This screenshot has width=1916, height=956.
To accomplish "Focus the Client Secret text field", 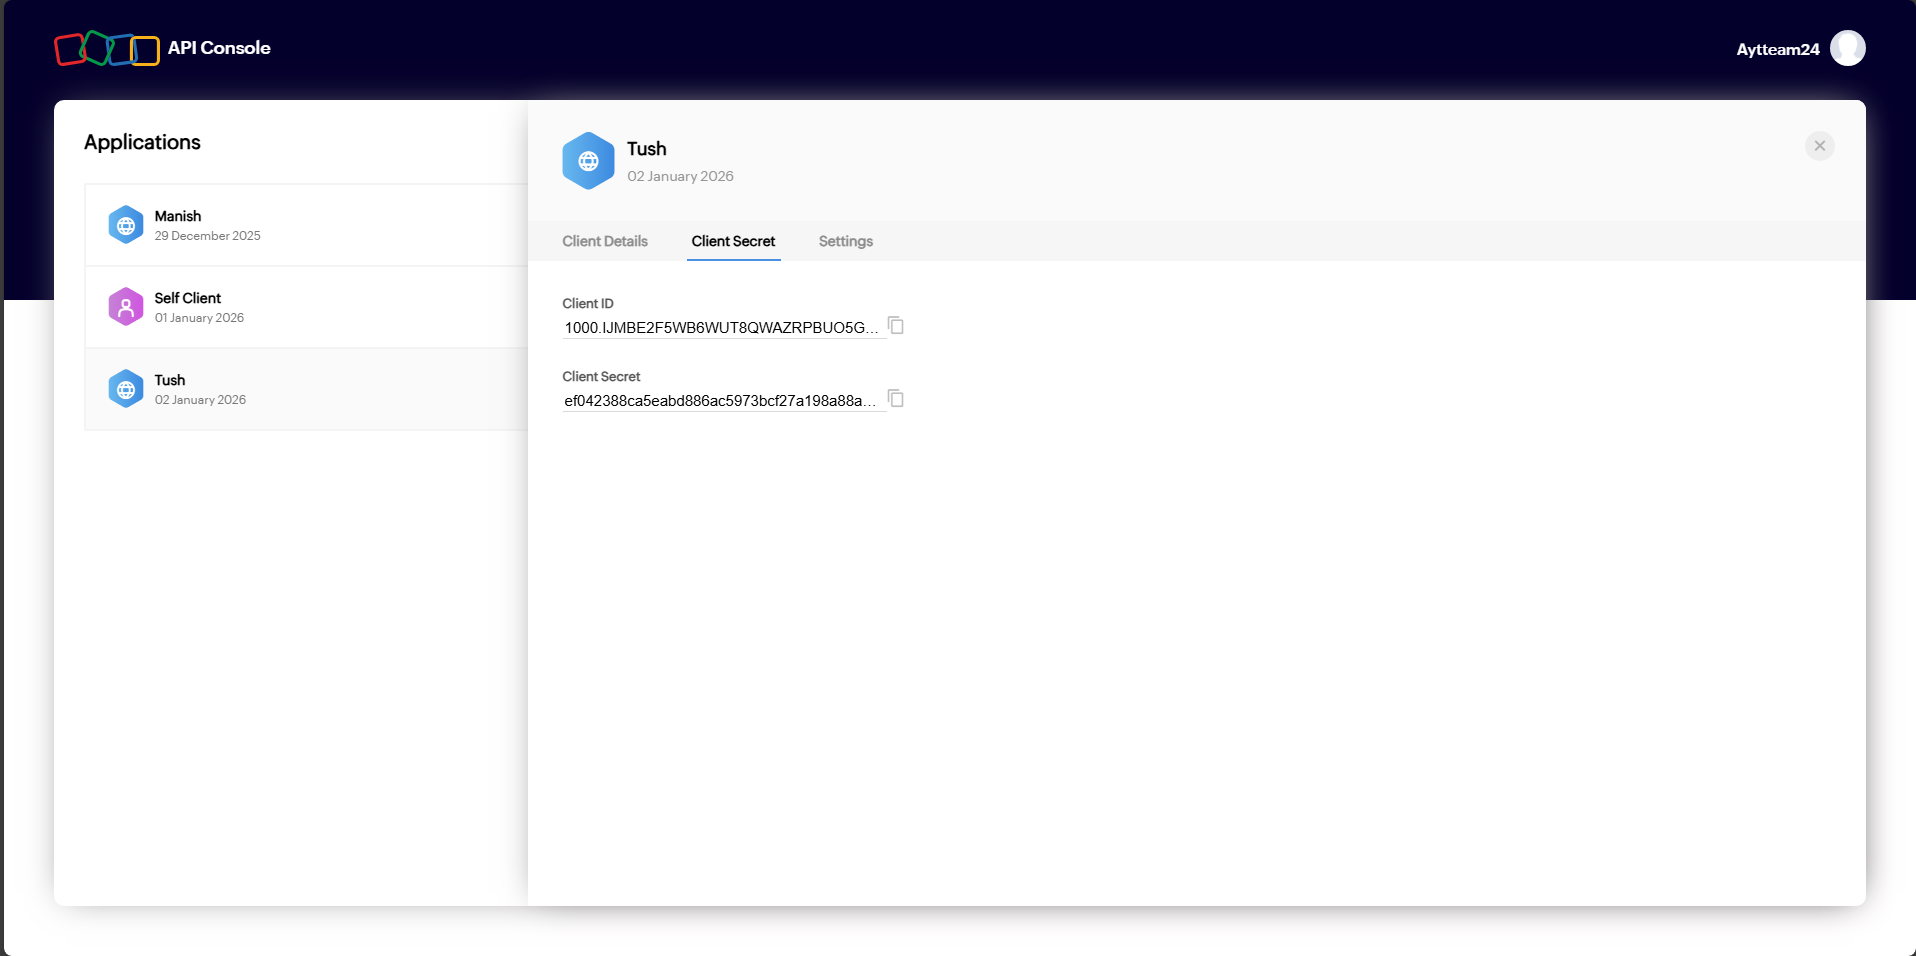I will 722,401.
